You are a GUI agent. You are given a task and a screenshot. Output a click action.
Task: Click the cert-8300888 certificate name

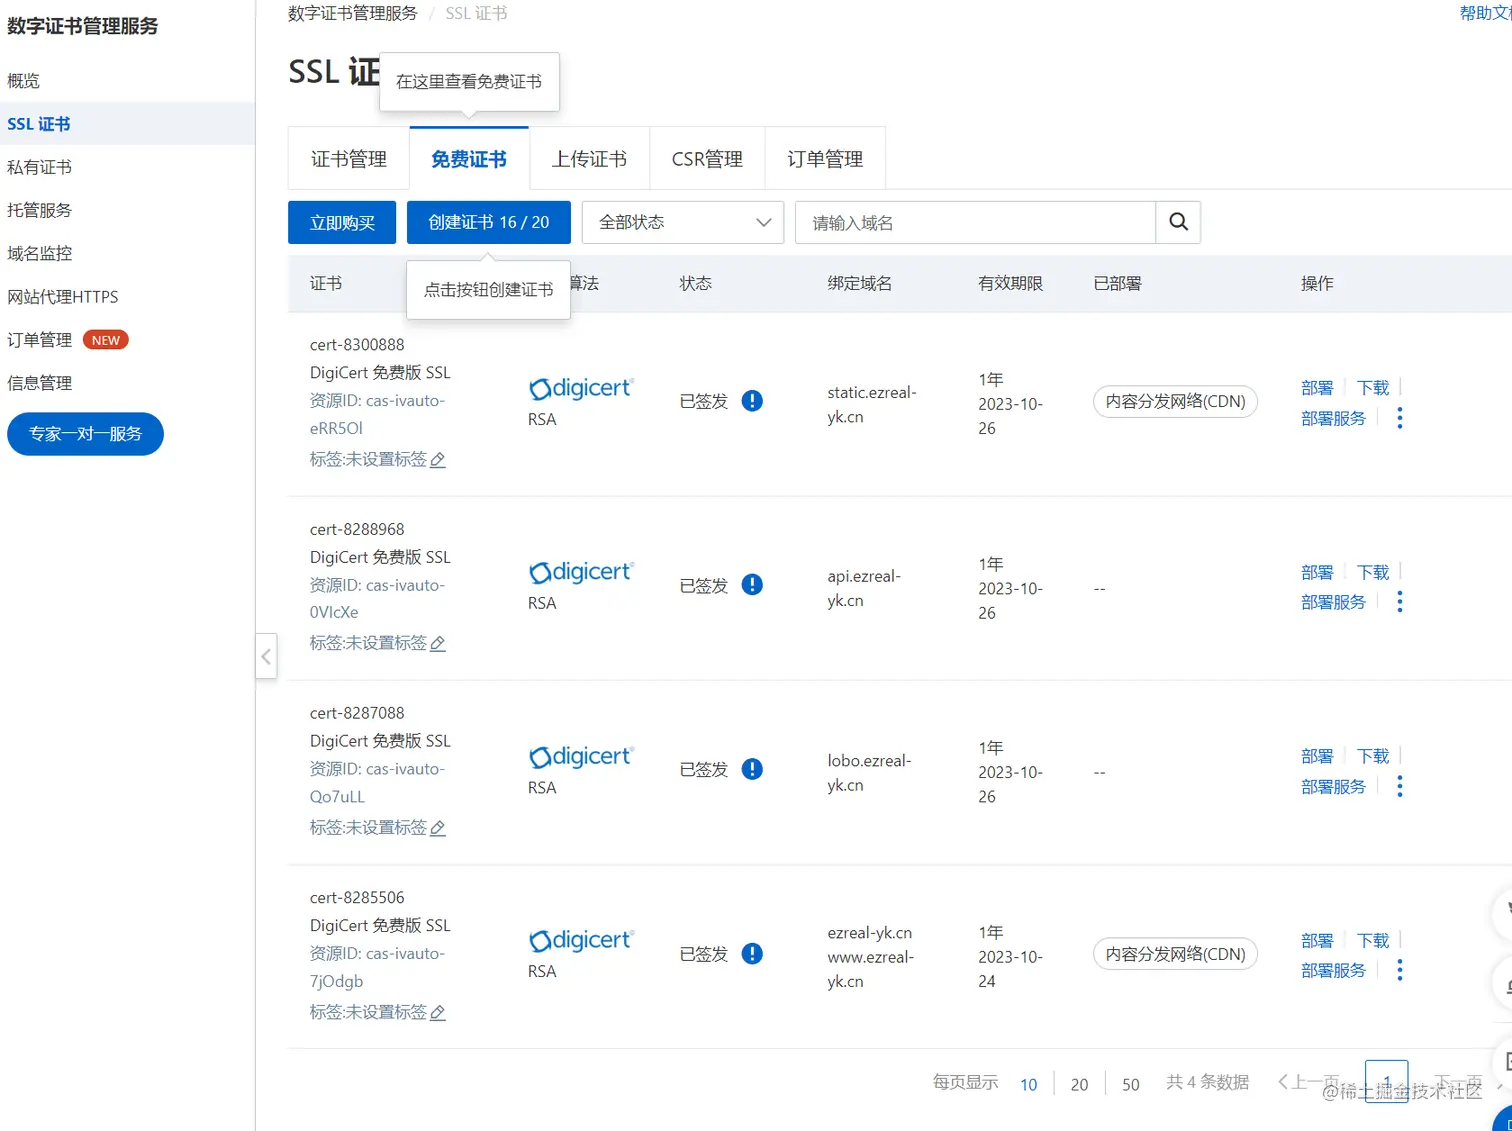point(357,345)
